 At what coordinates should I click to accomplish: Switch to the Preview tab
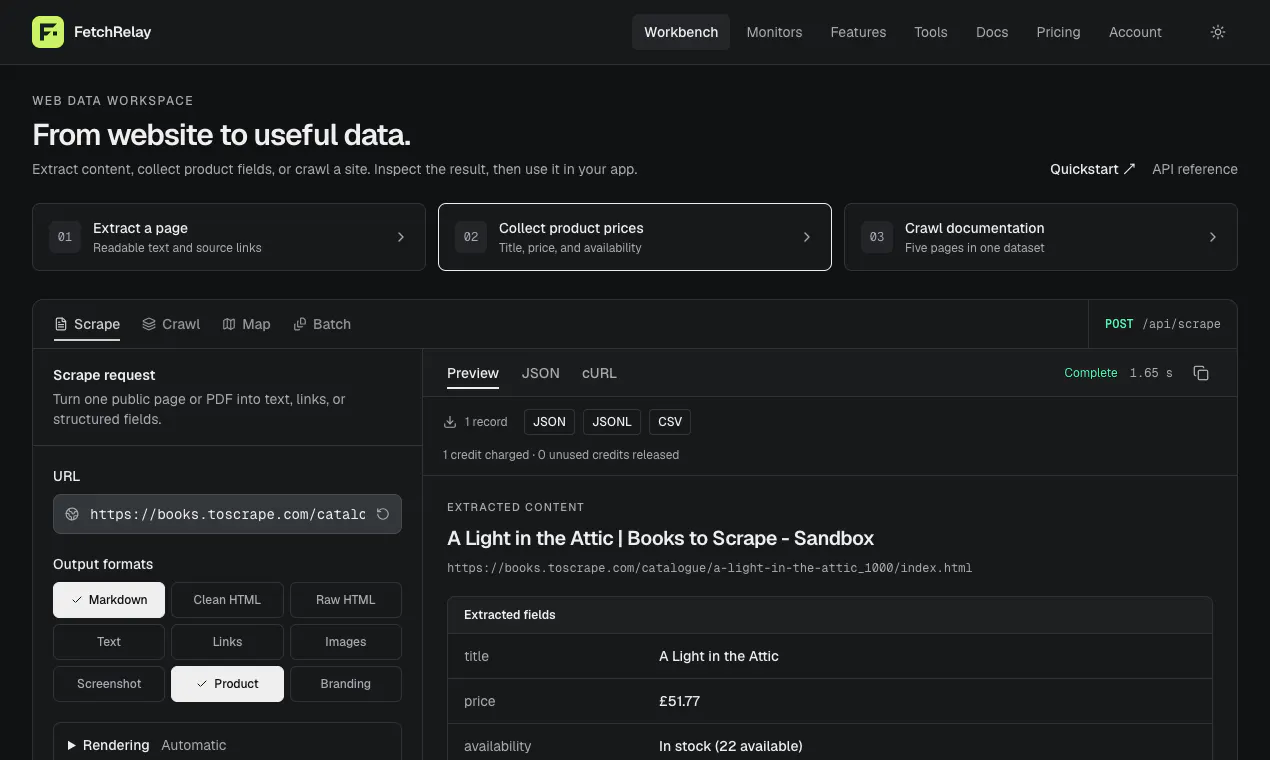coord(473,373)
